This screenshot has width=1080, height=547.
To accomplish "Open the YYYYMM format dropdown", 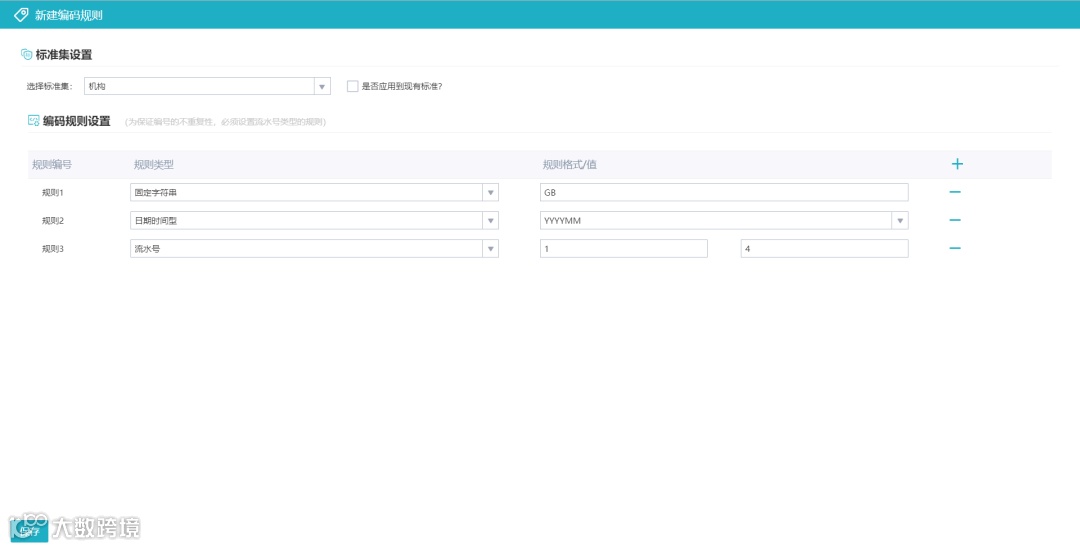I will tap(900, 220).
